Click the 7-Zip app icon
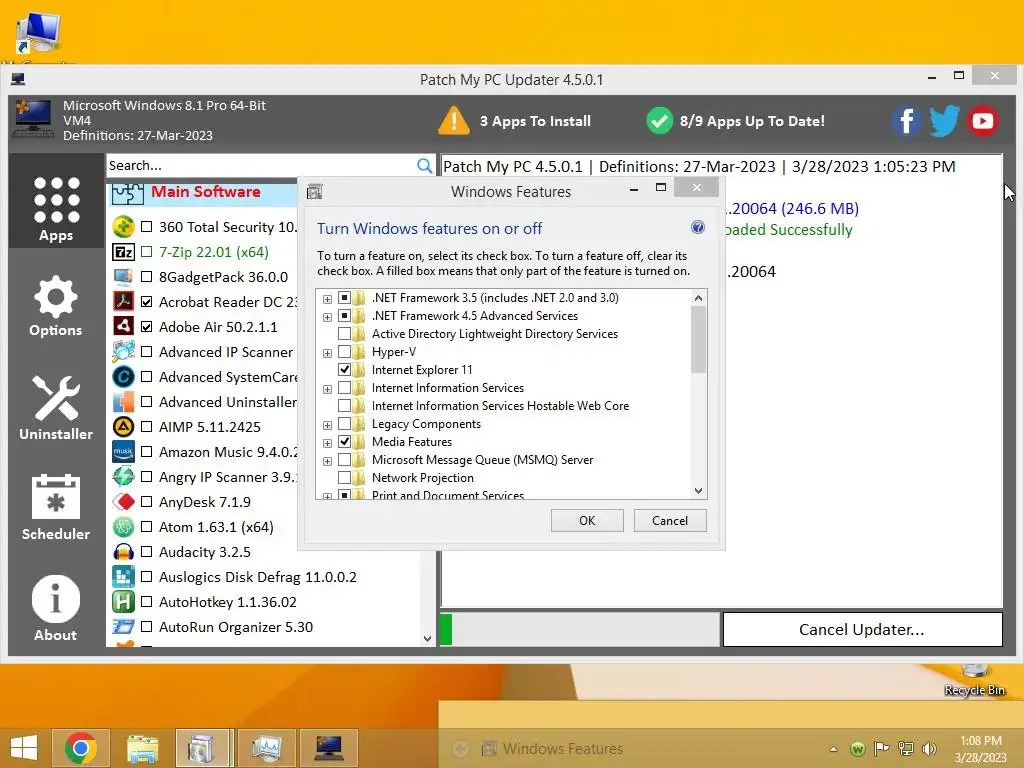The width and height of the screenshot is (1024, 768). 123,252
